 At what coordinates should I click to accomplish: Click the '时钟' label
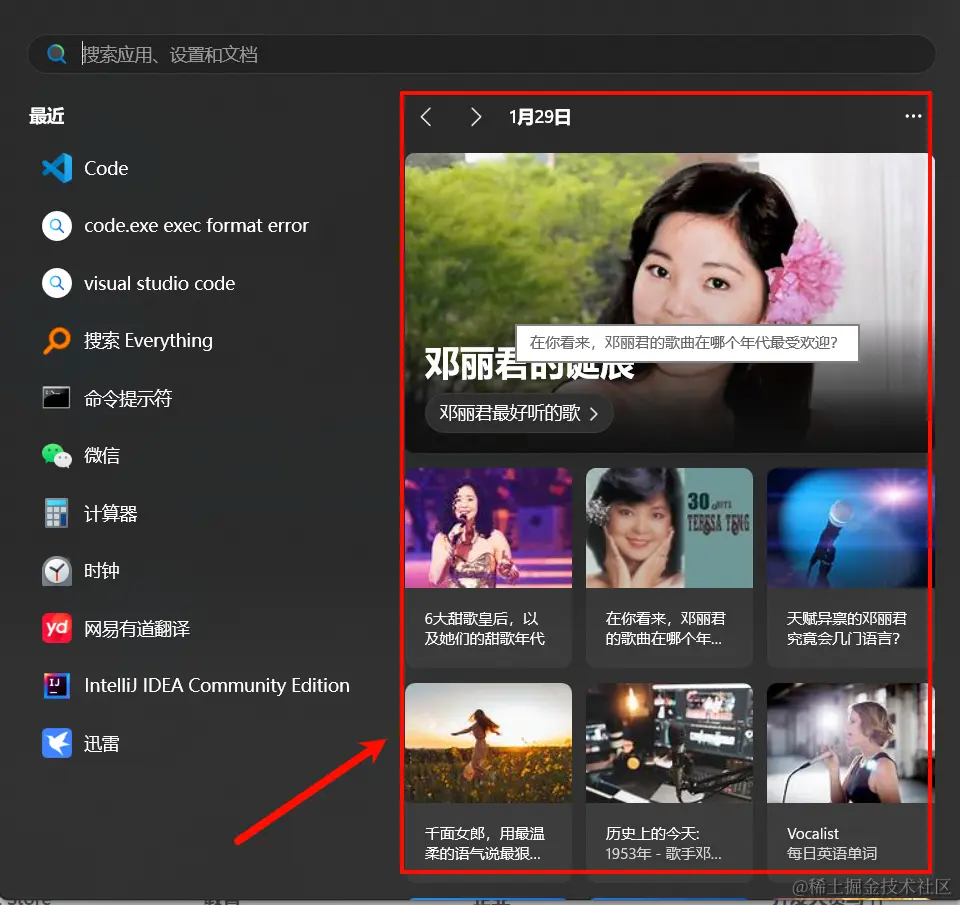(x=102, y=571)
